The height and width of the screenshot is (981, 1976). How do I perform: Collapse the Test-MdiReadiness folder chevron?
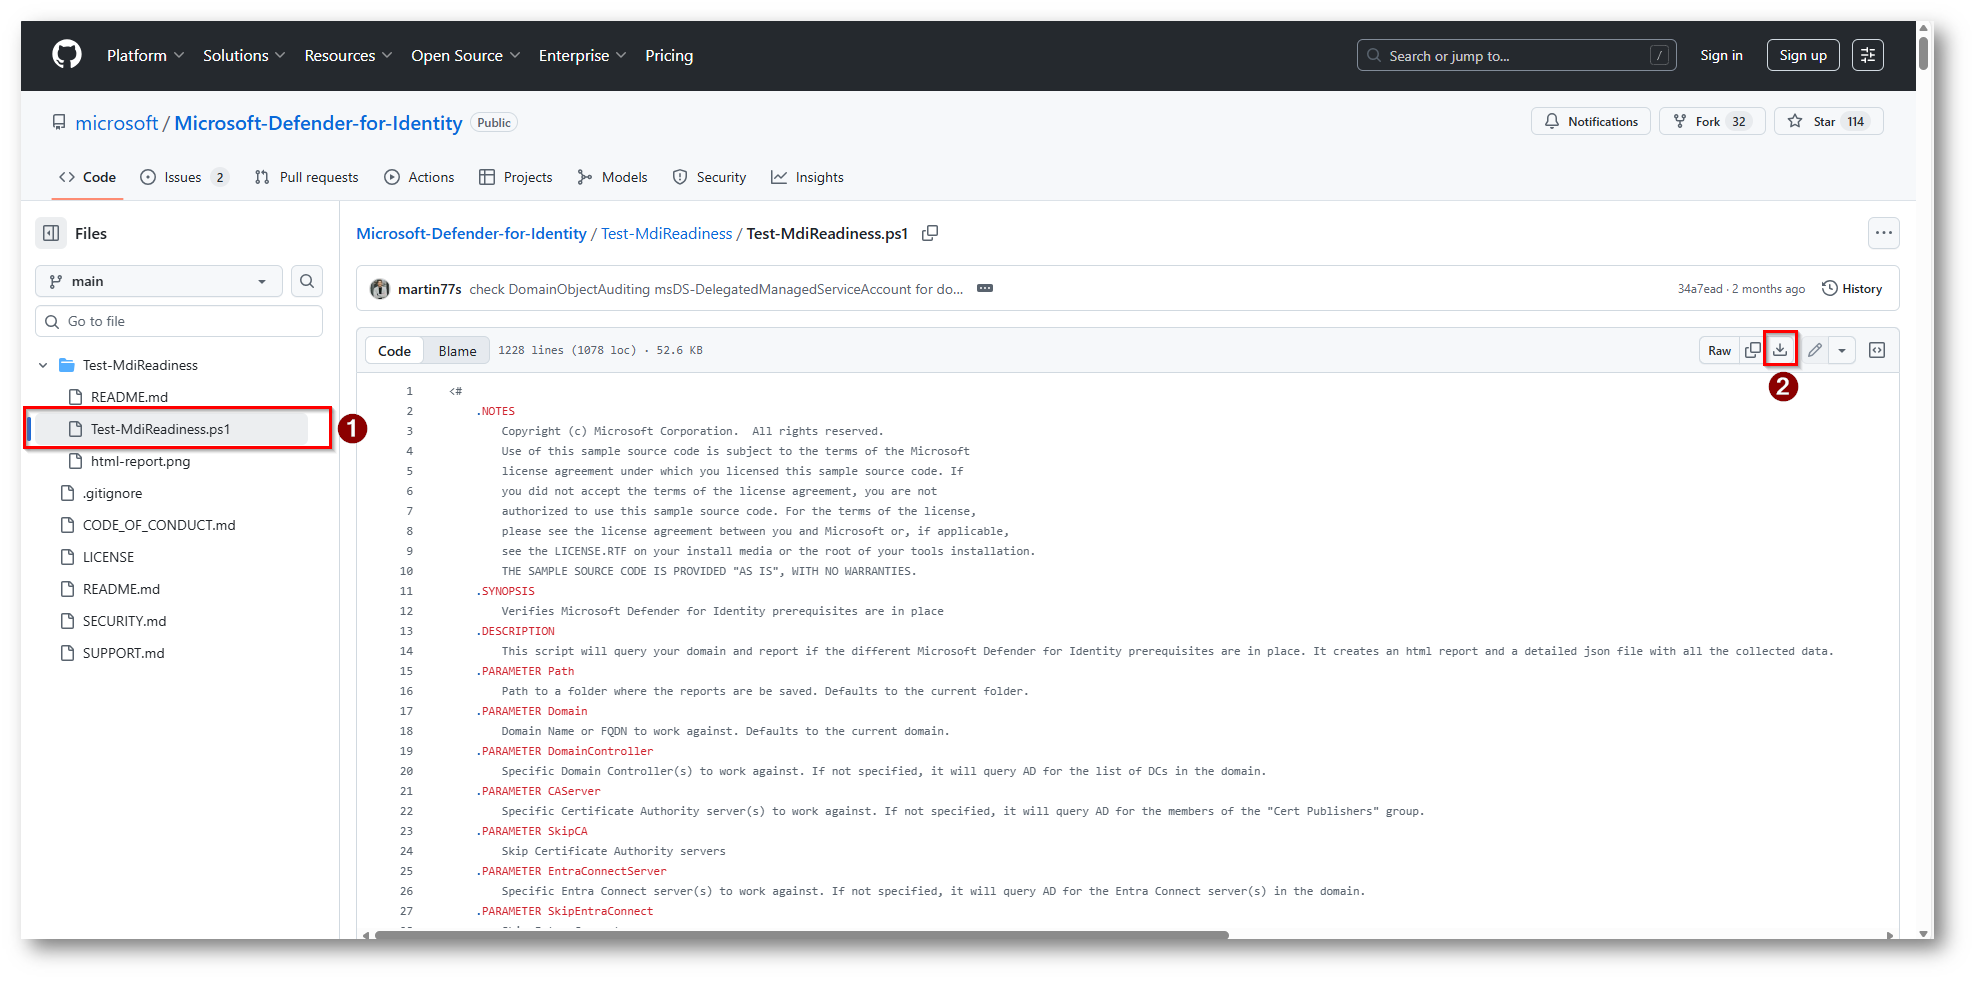pos(43,365)
